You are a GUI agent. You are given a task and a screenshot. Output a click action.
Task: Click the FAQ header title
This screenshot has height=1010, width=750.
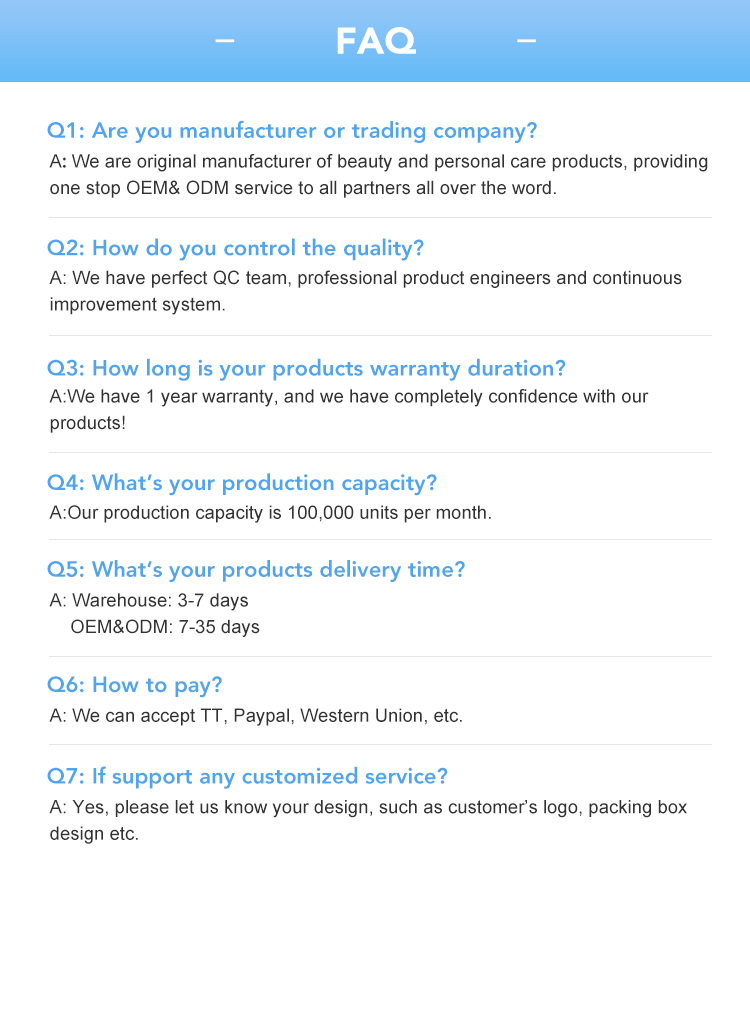click(x=375, y=41)
